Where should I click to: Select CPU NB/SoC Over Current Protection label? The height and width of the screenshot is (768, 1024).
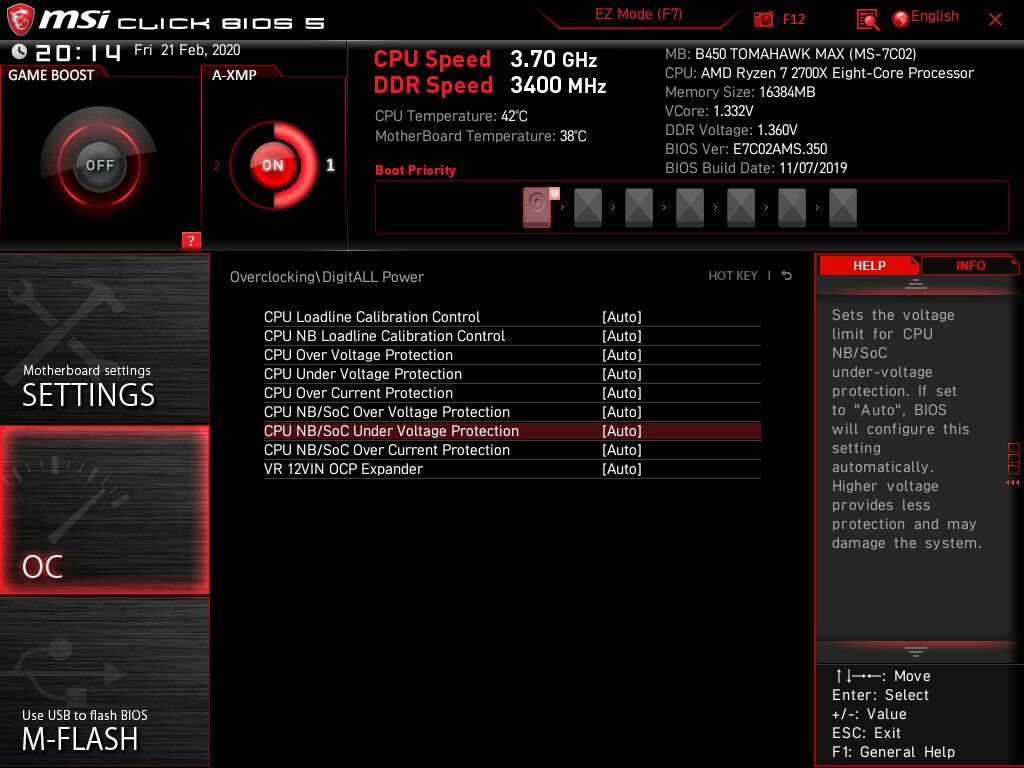(x=387, y=449)
